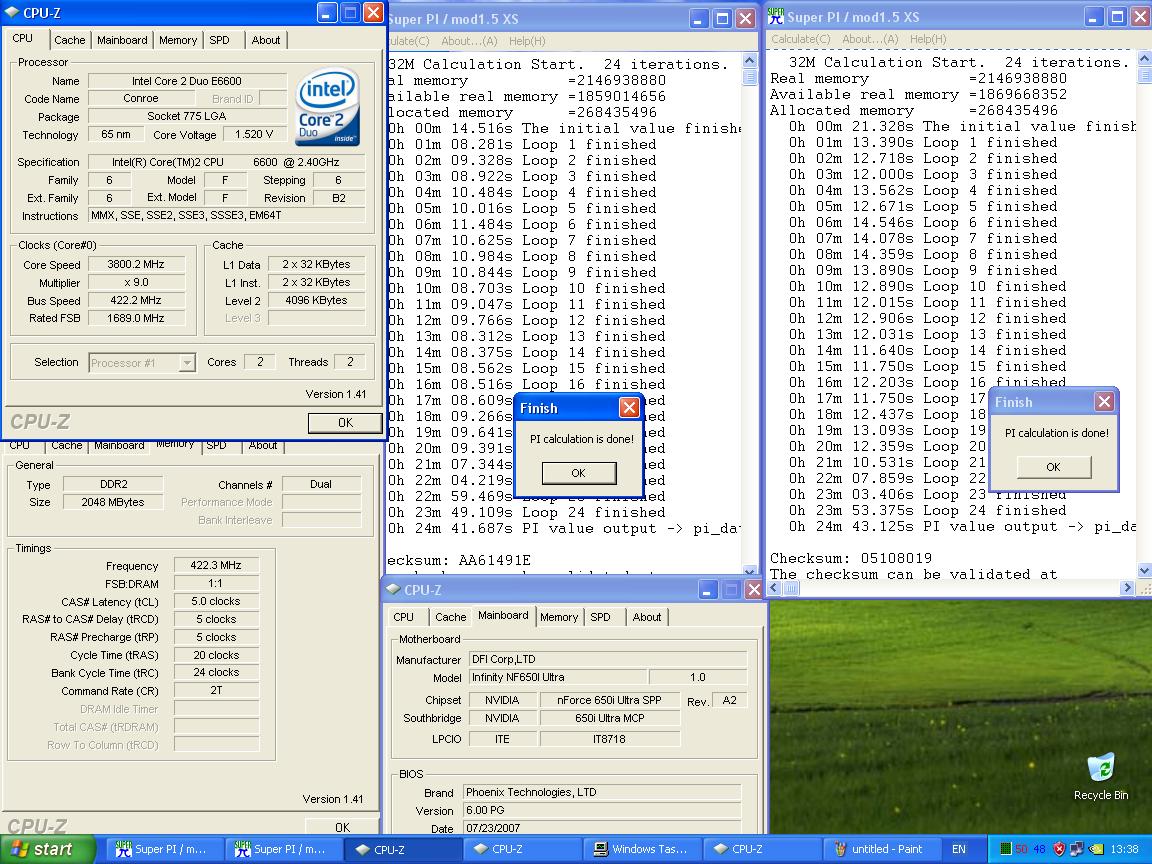Image resolution: width=1152 pixels, height=864 pixels.
Task: Open the Recycle Bin desktop icon
Action: click(1100, 769)
